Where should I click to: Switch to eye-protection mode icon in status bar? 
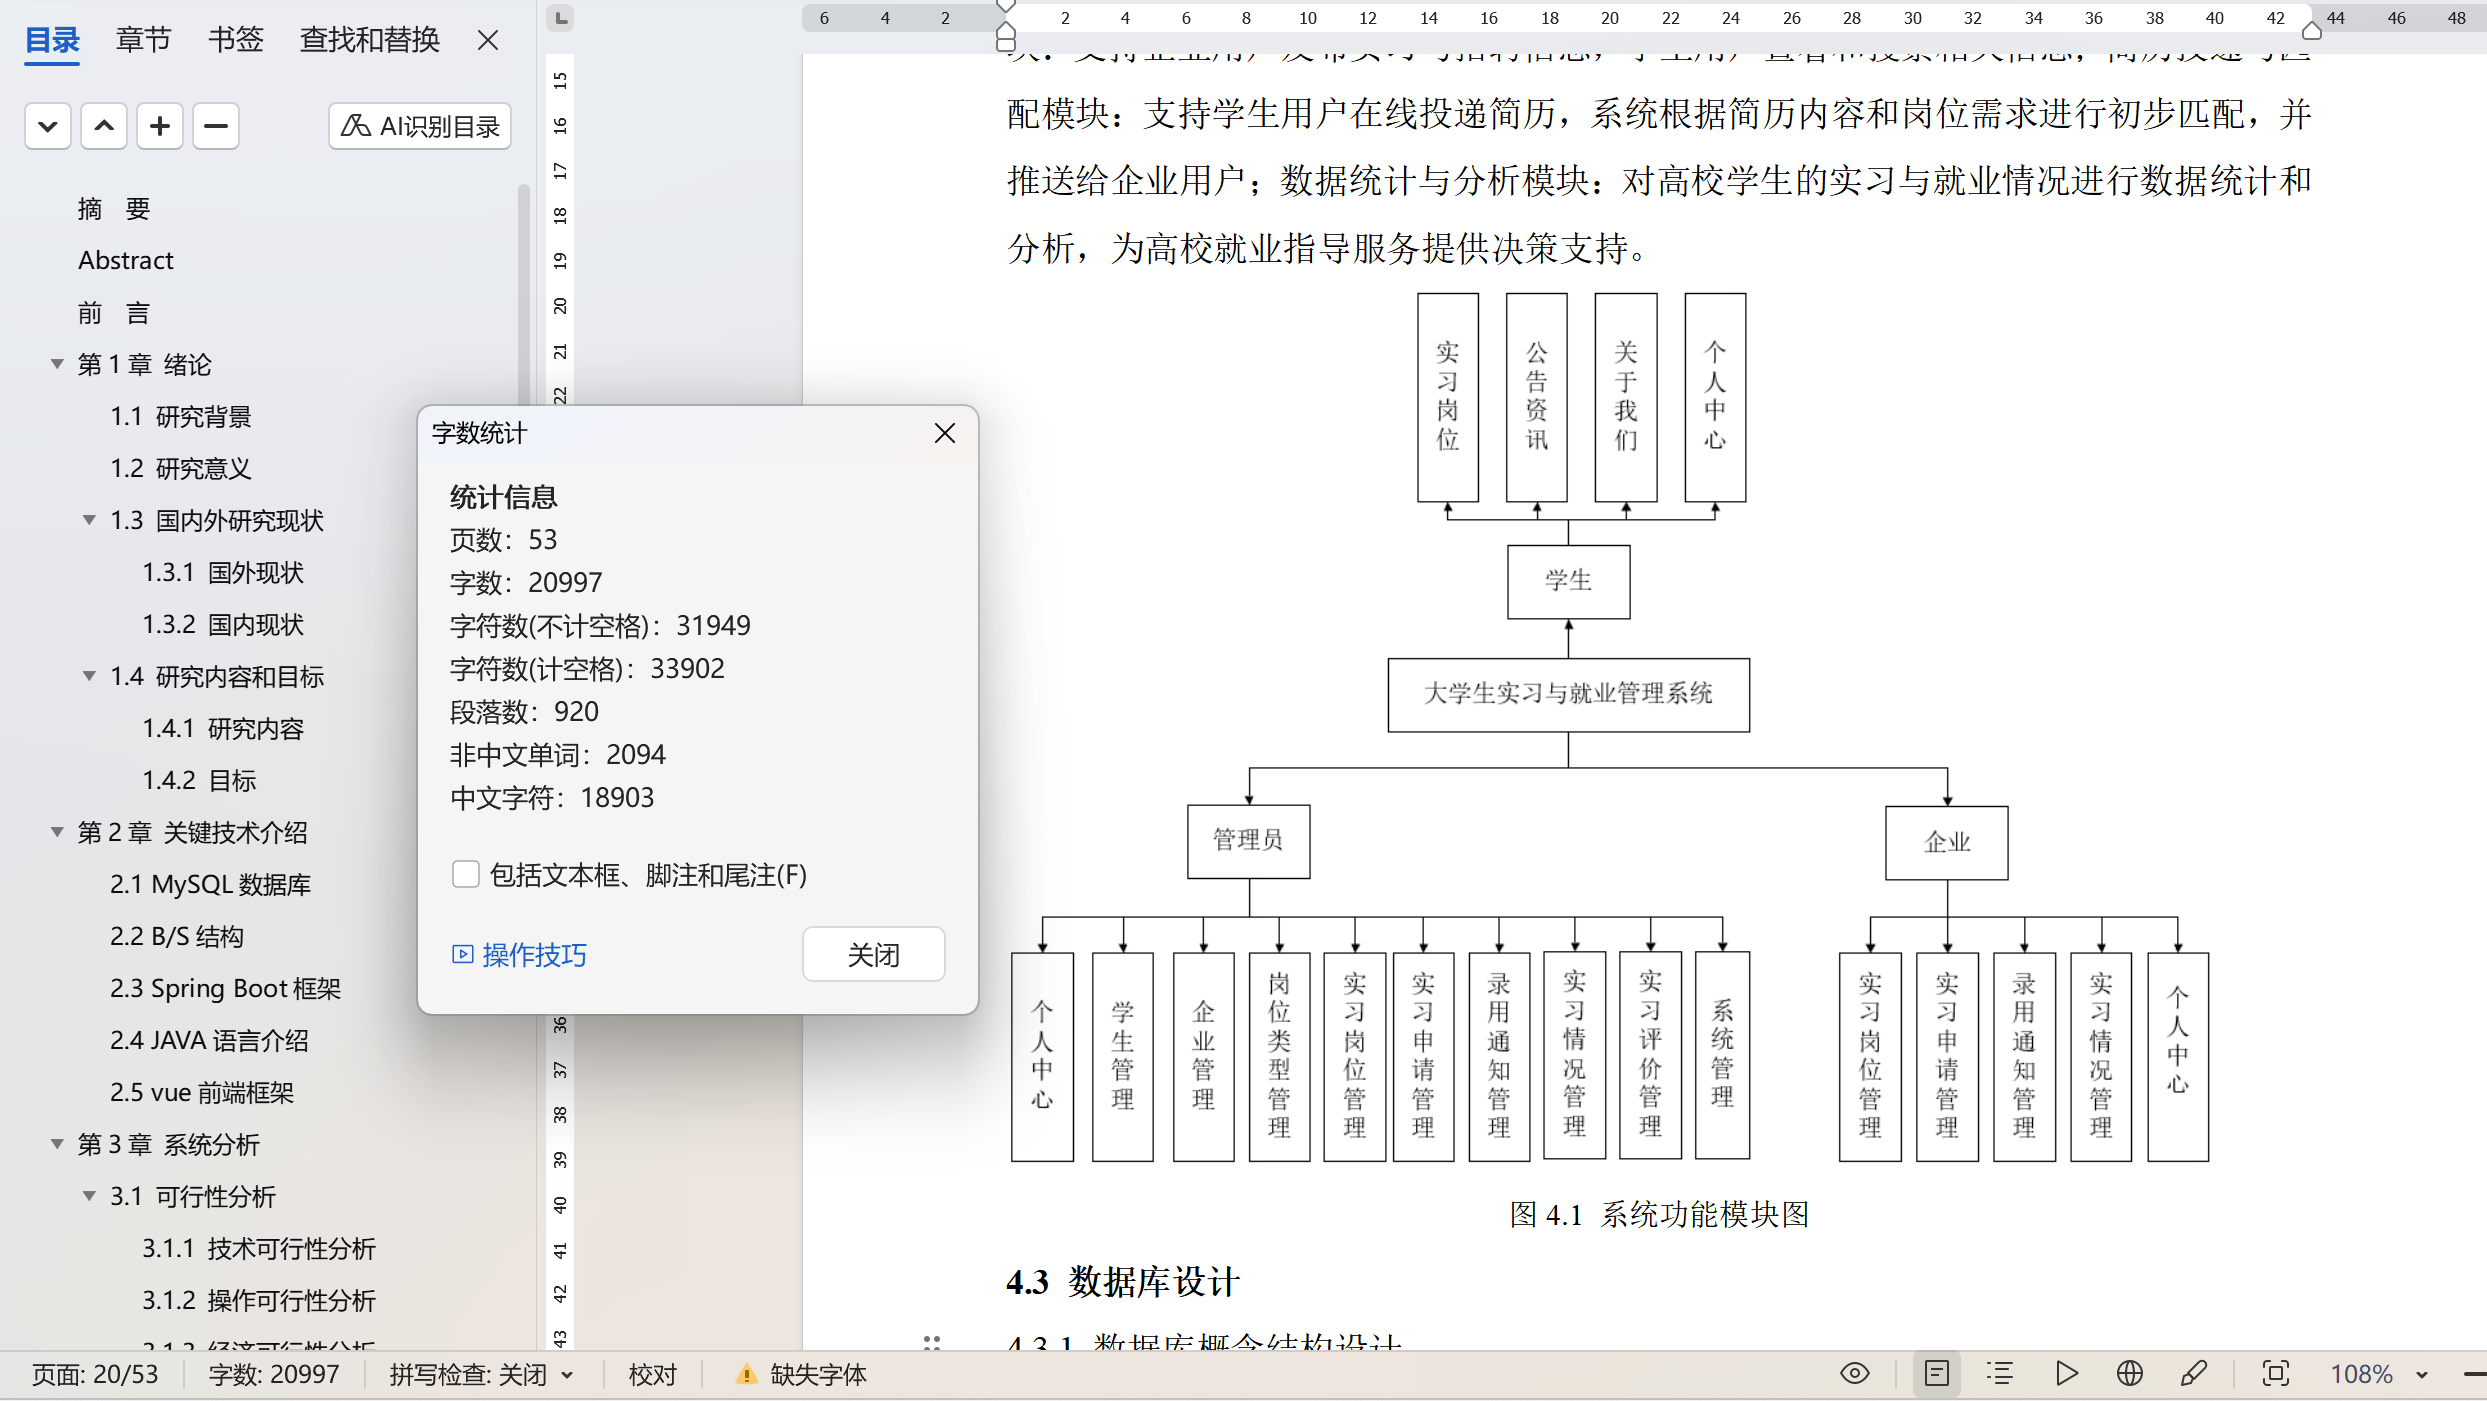[x=1854, y=1374]
